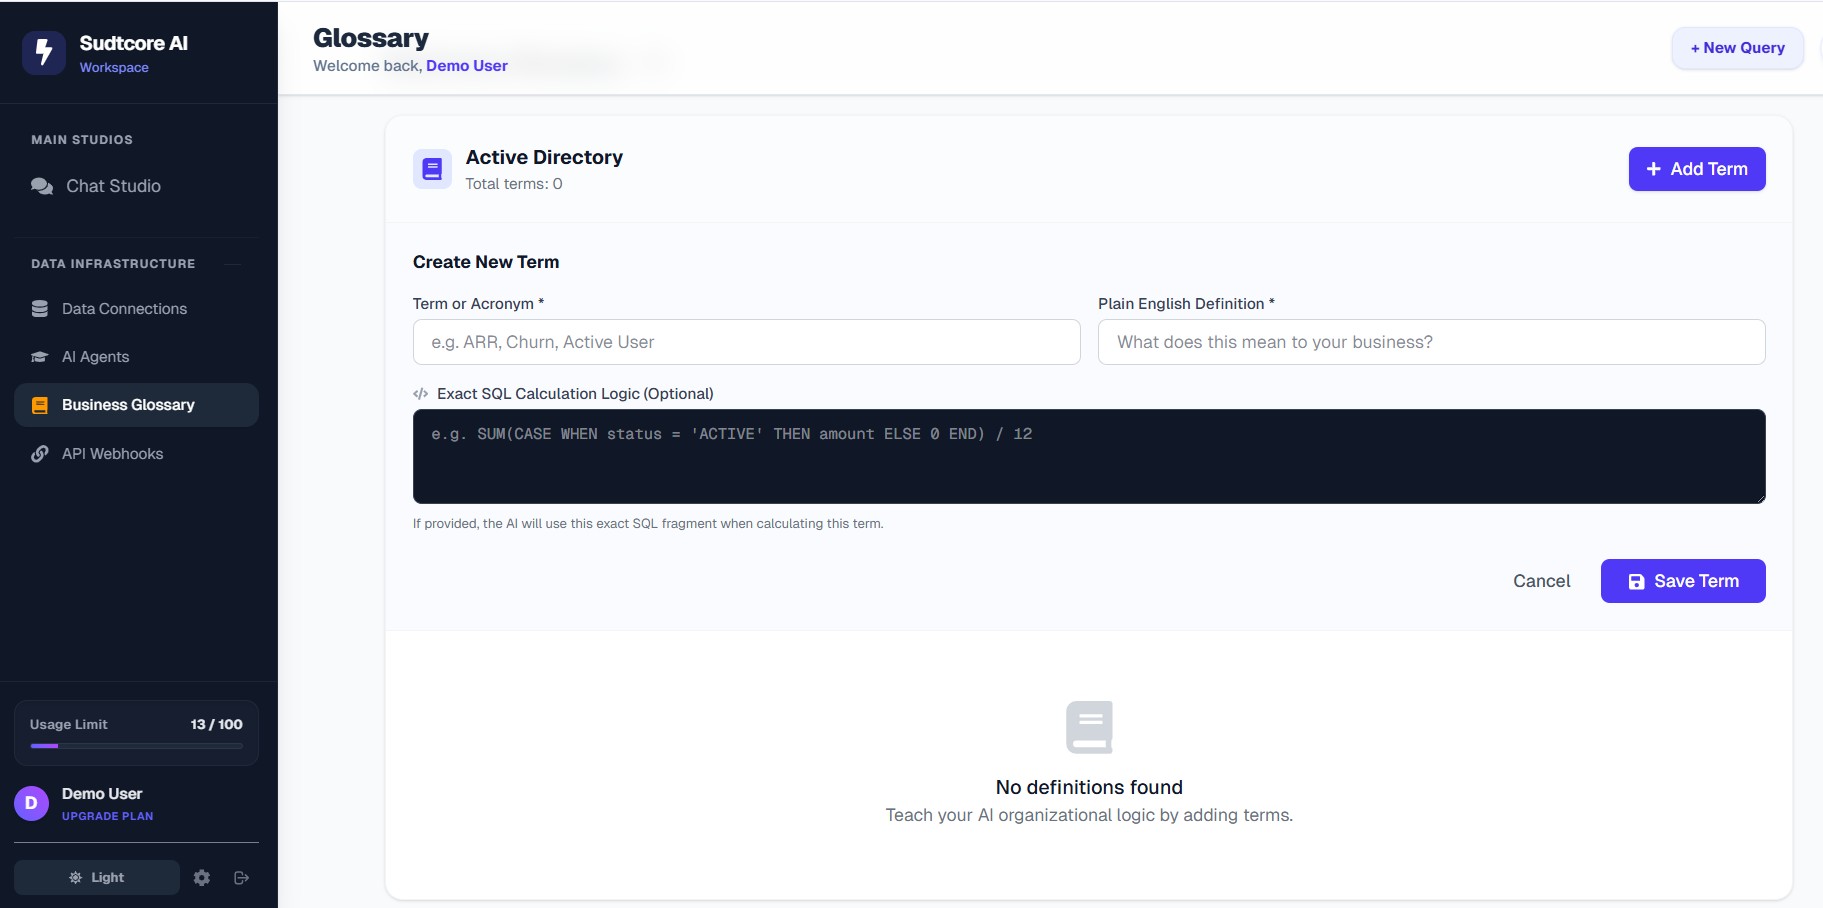Open the AI Agents menu item
The width and height of the screenshot is (1823, 908).
(95, 357)
